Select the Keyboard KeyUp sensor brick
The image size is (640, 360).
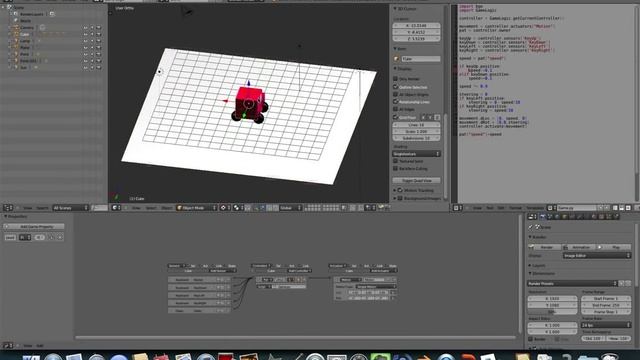click(199, 280)
